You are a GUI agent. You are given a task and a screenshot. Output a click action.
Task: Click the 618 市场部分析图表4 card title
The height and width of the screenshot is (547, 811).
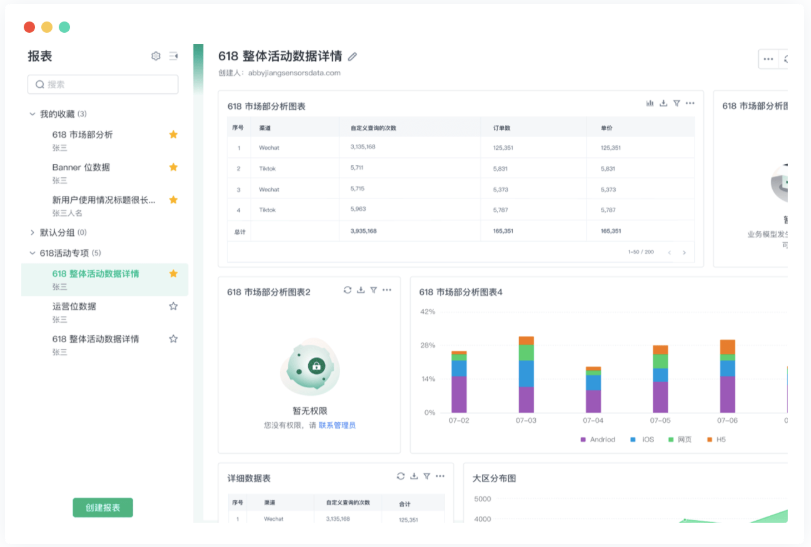[460, 292]
